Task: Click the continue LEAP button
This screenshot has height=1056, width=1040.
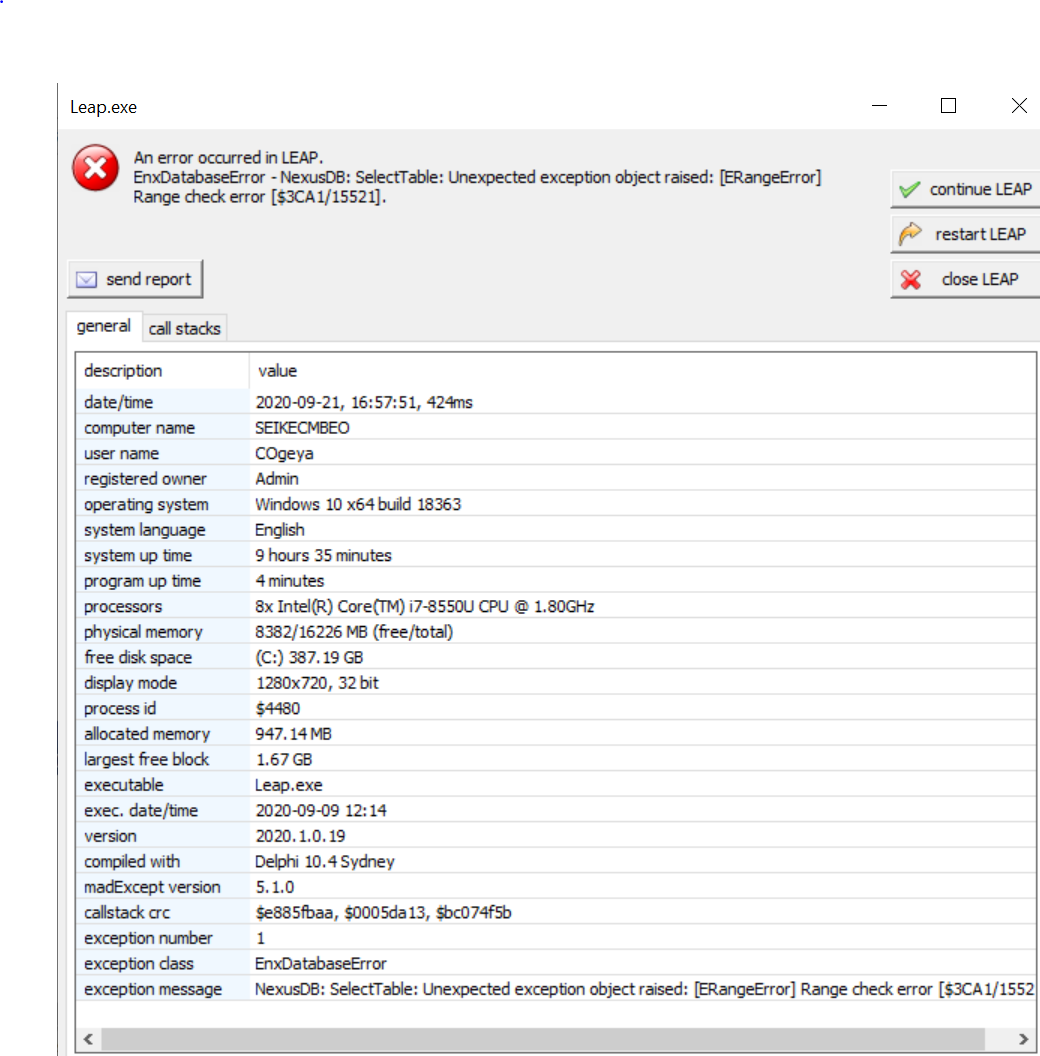Action: tap(965, 189)
